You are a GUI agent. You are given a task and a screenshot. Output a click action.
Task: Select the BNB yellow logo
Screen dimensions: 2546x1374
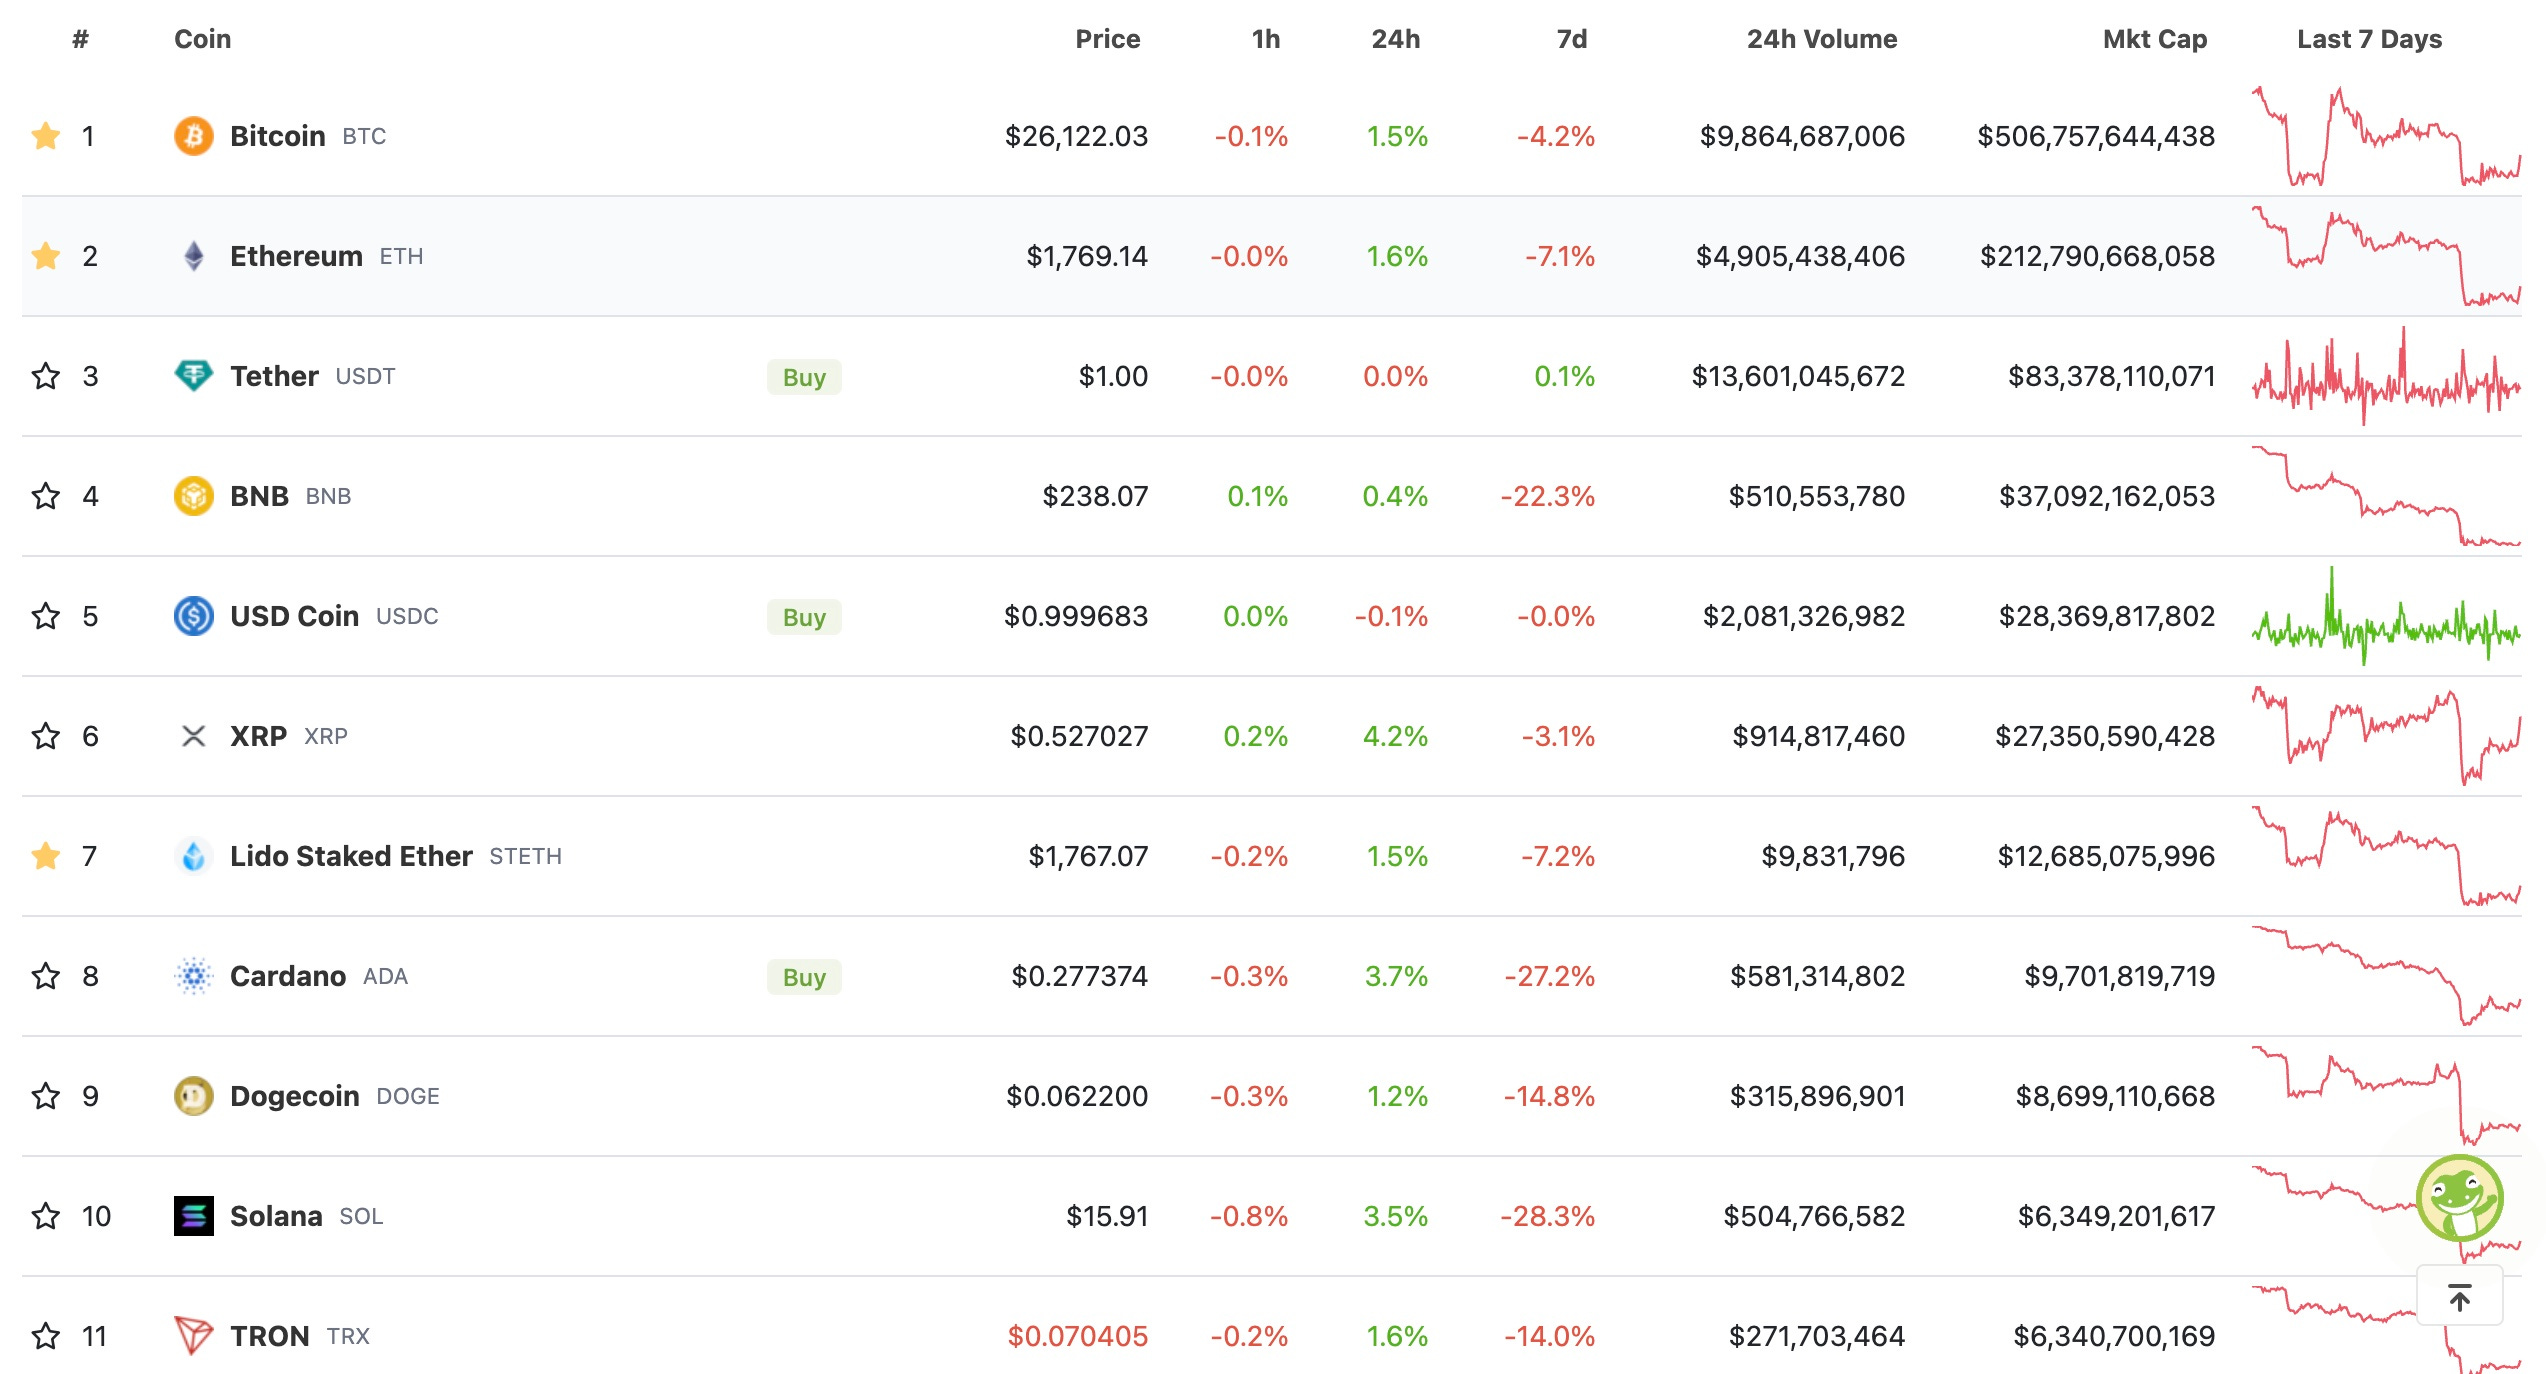194,496
